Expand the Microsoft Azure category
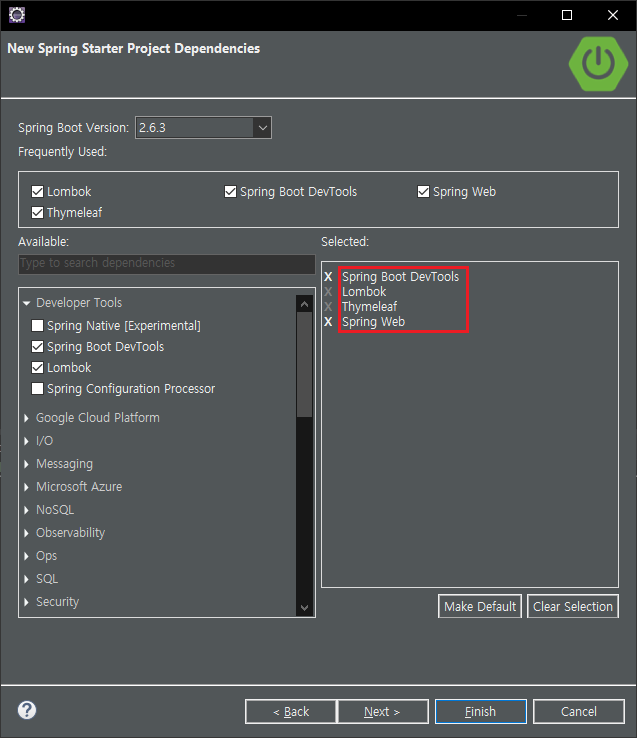Image resolution: width=637 pixels, height=738 pixels. click(x=27, y=487)
